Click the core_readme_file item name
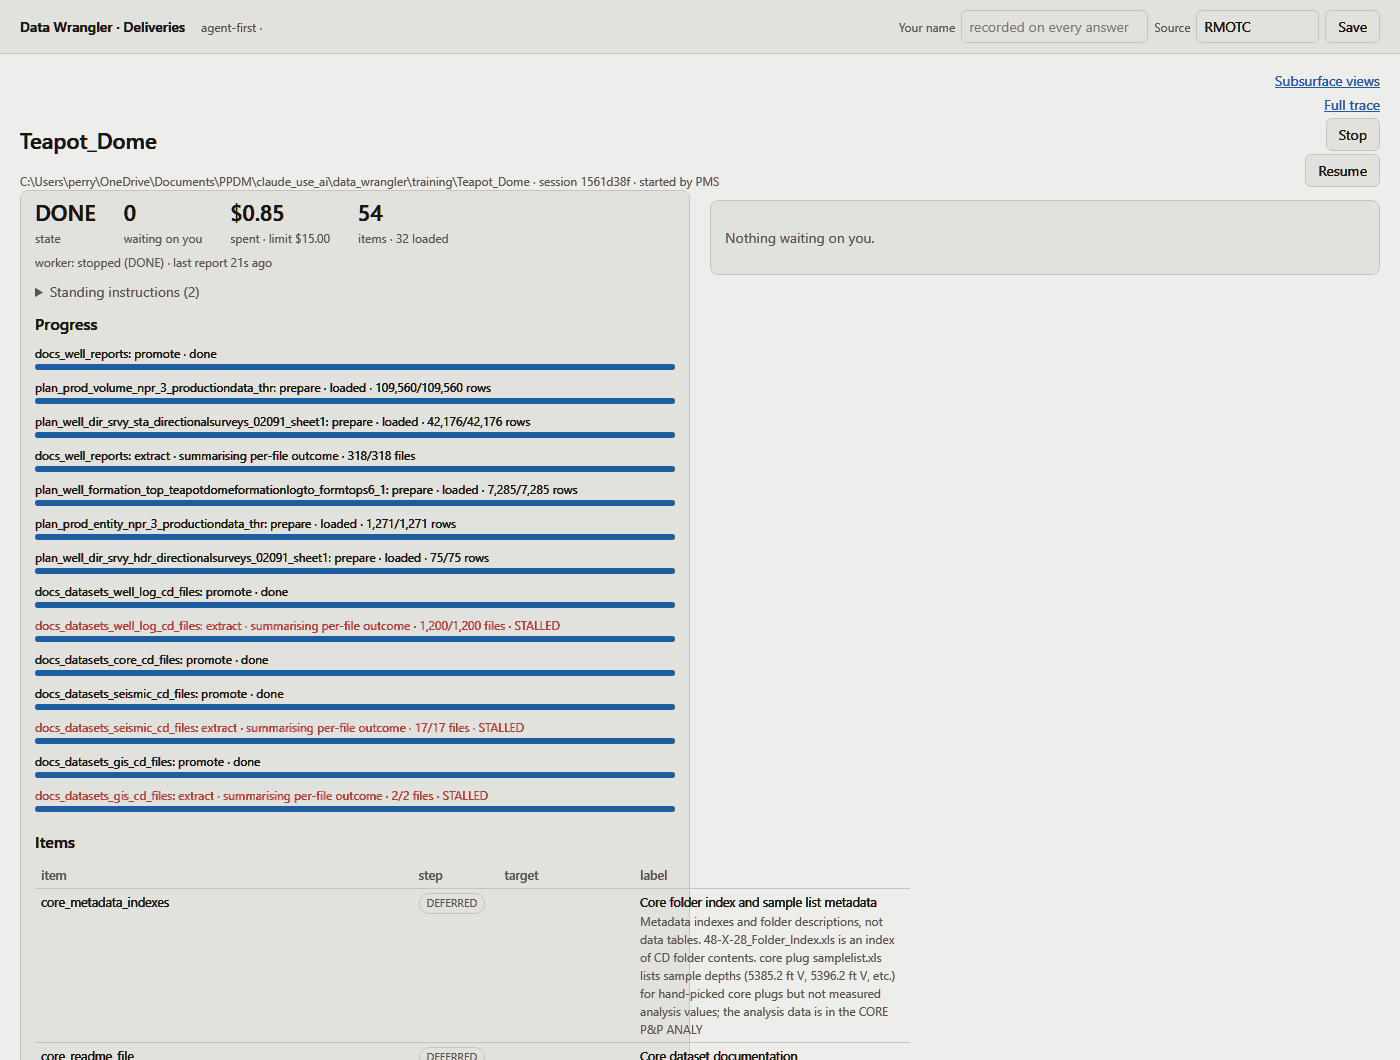Screen dimensions: 1400x1060 [x=87, y=1054]
